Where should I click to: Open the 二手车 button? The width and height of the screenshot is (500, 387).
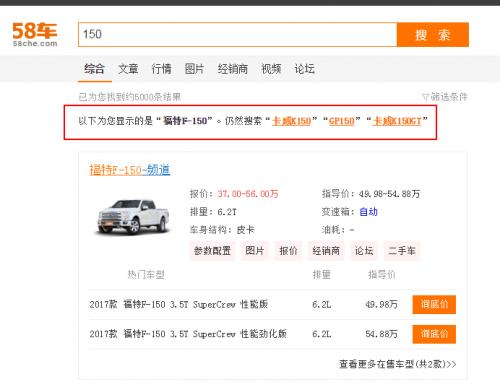click(402, 251)
